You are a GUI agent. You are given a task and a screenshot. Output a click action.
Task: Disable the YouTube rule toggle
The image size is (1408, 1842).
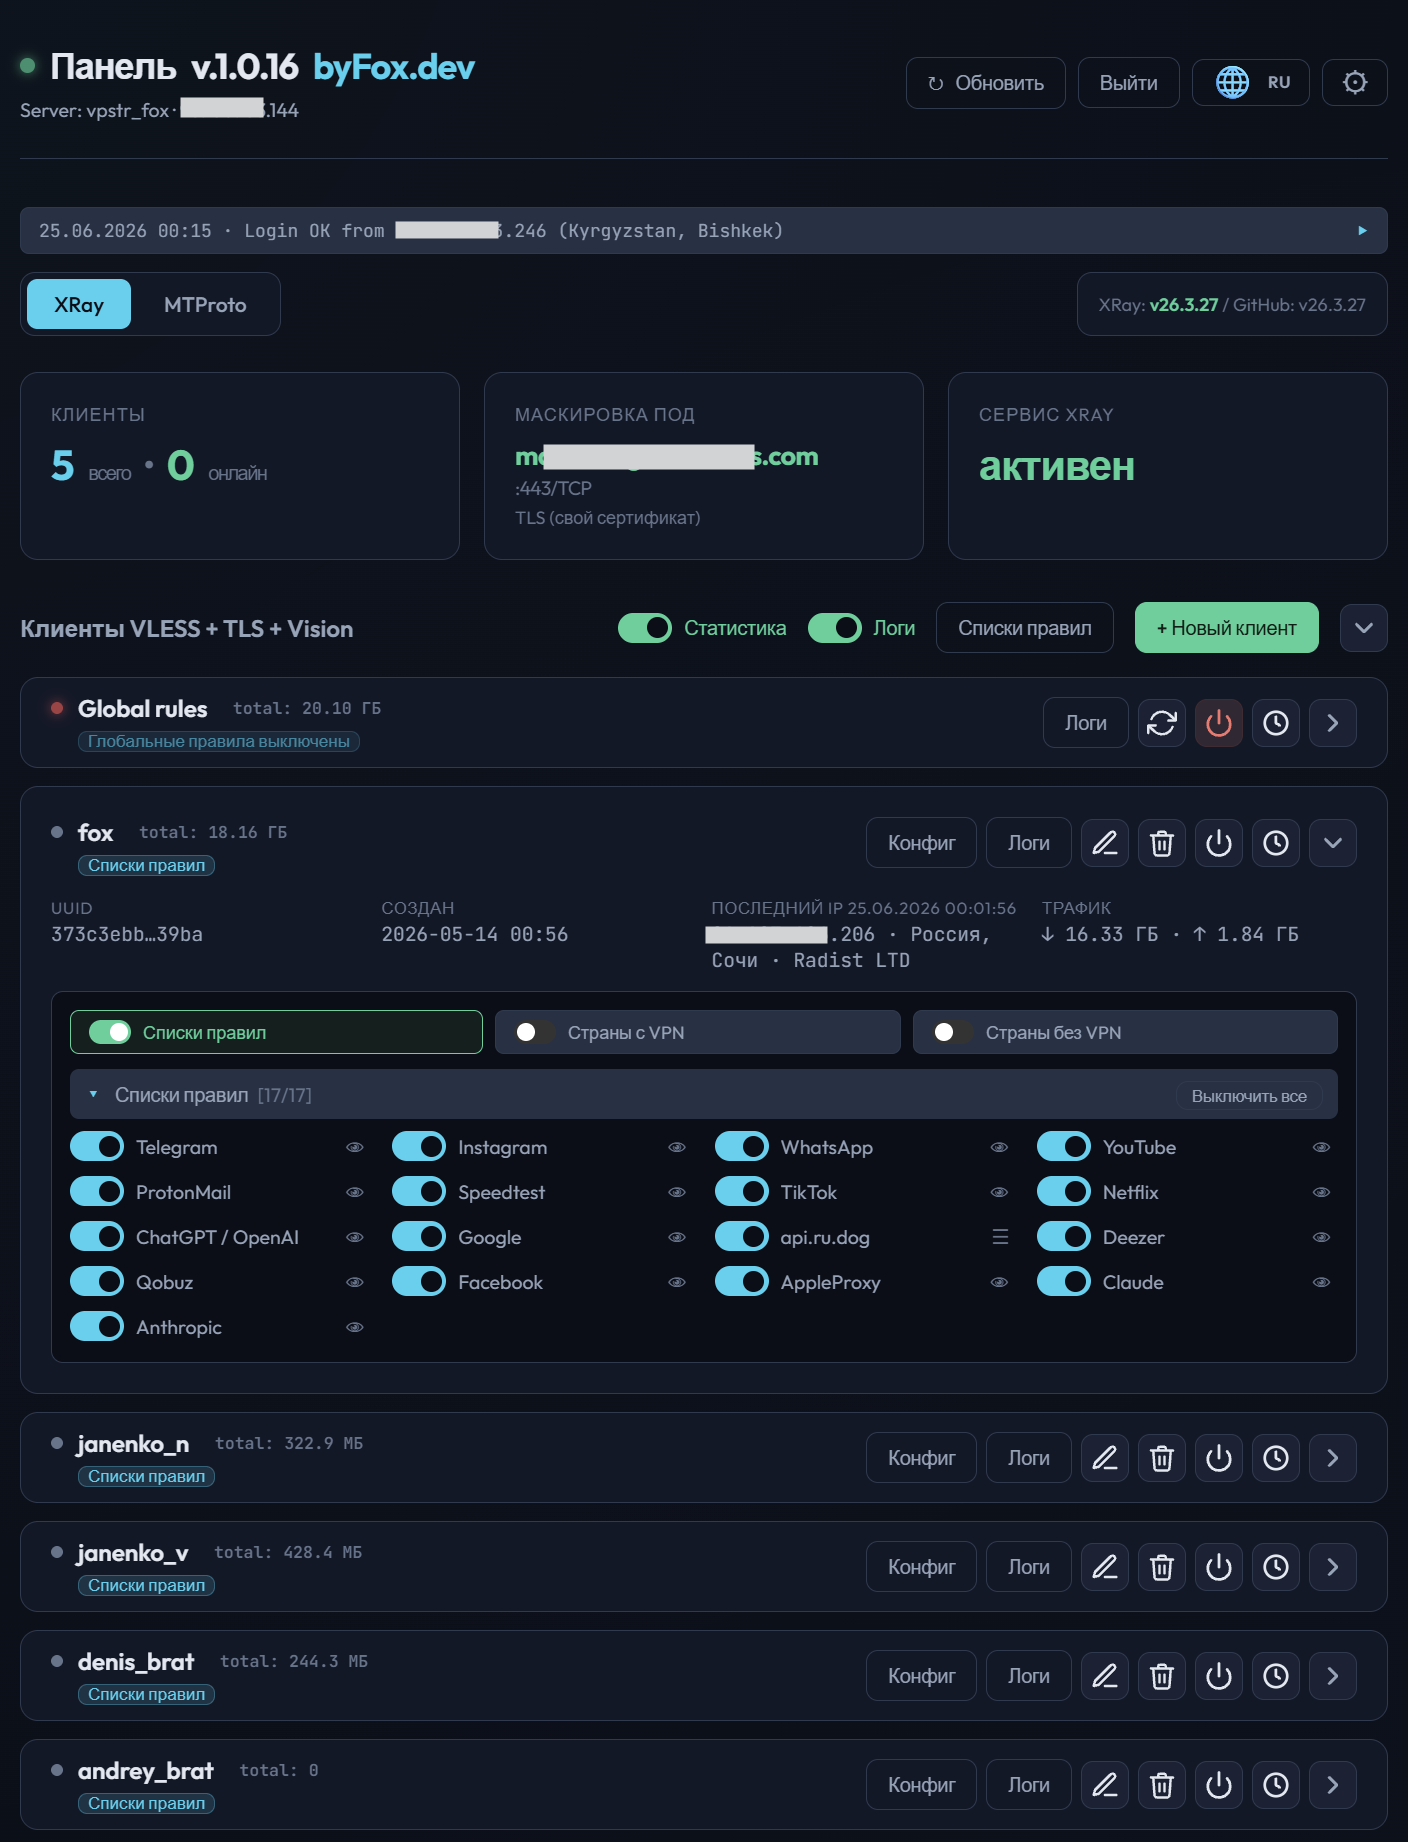pos(1063,1147)
